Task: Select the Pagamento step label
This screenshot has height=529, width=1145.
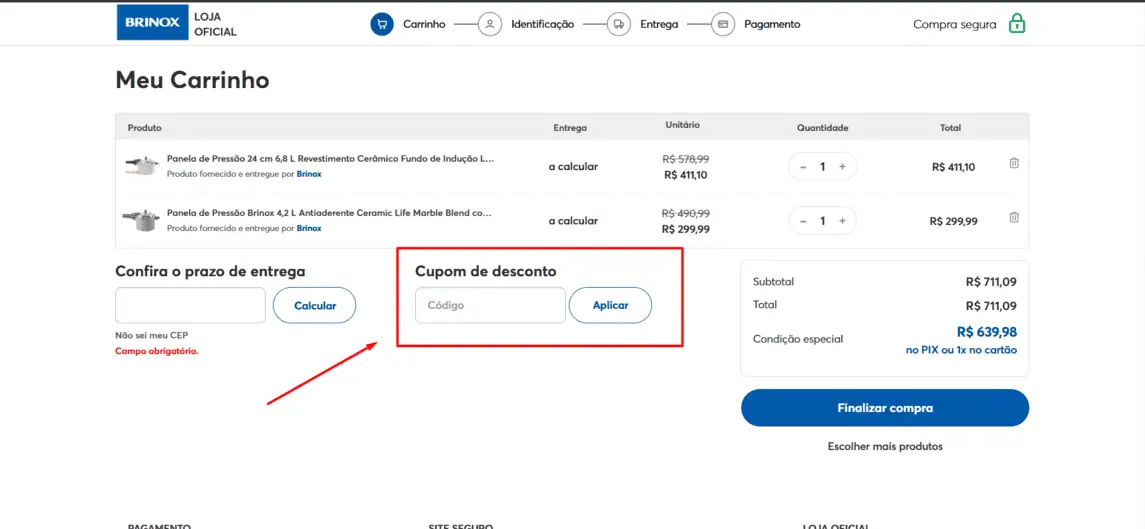Action: (773, 24)
